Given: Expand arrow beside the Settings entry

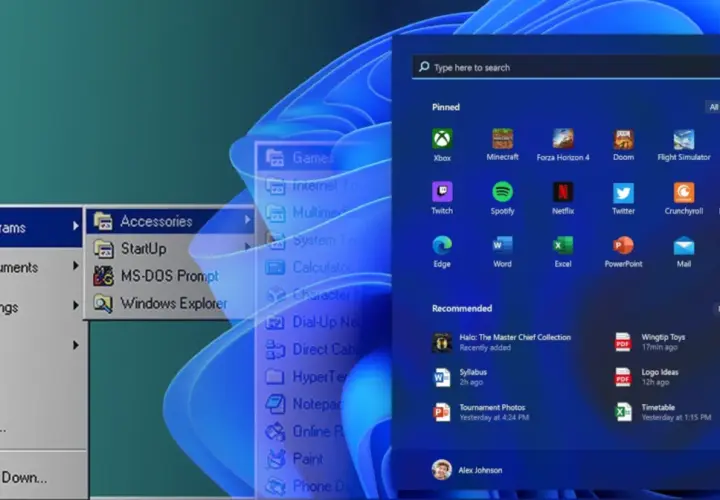Looking at the screenshot, I should point(75,305).
